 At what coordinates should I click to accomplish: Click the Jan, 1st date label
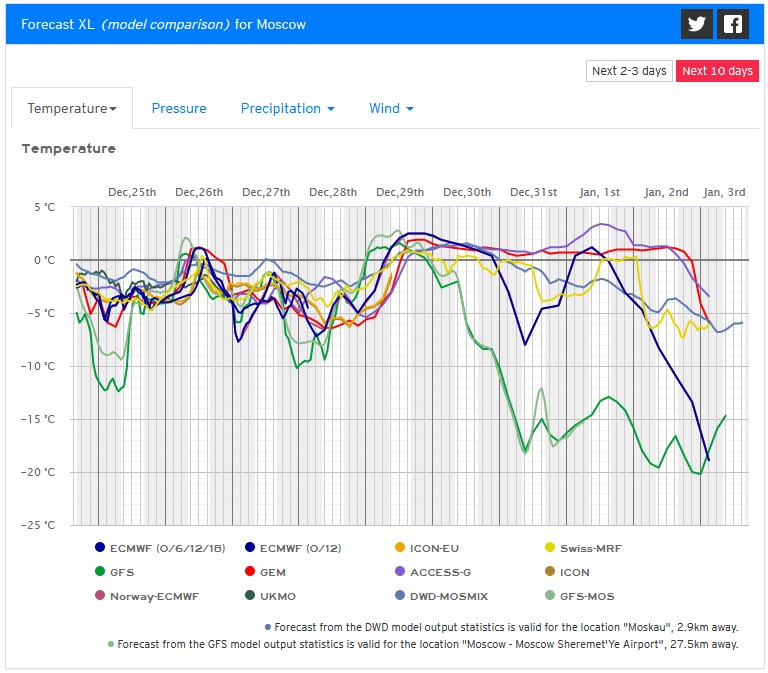point(600,192)
